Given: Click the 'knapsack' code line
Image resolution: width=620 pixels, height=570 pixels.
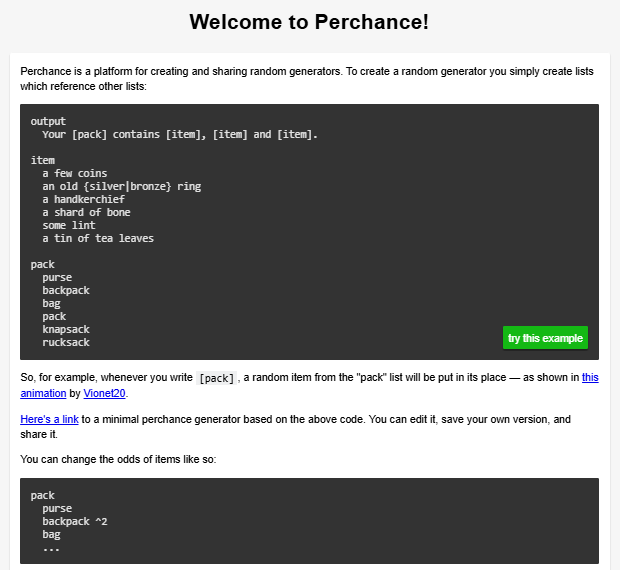Looking at the screenshot, I should (66, 329).
